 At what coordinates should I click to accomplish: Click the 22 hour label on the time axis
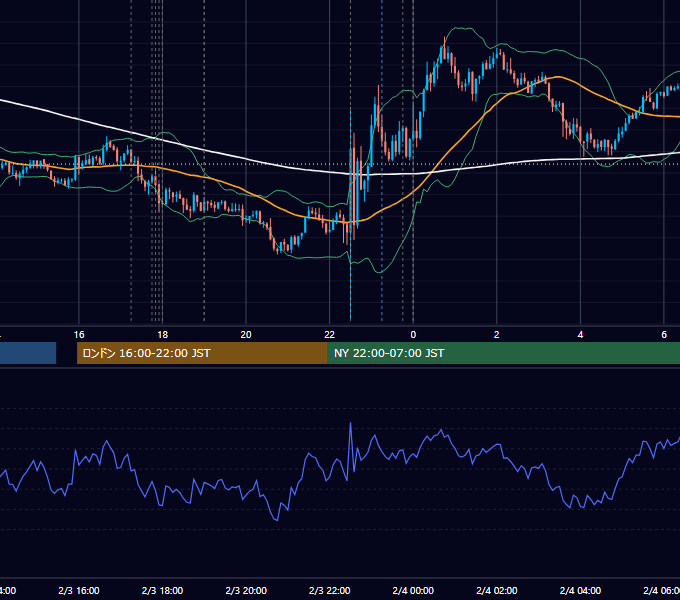tap(330, 335)
